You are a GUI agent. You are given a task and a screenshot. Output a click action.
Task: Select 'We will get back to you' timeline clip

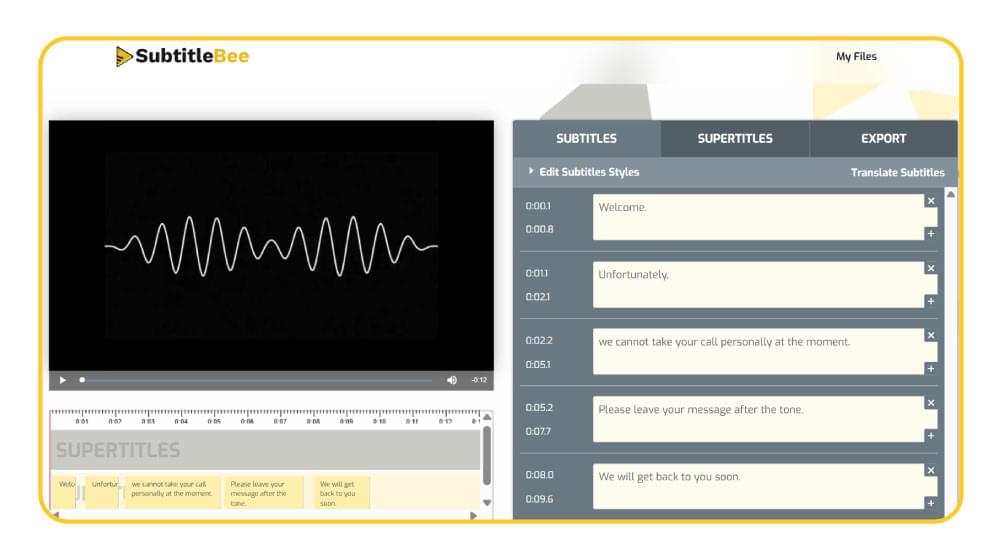341,492
